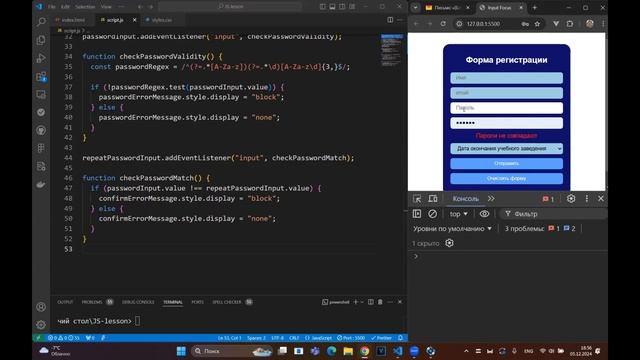Switch to the OUTPUT panel tab
Screen dimensions: 640x360
[65, 302]
